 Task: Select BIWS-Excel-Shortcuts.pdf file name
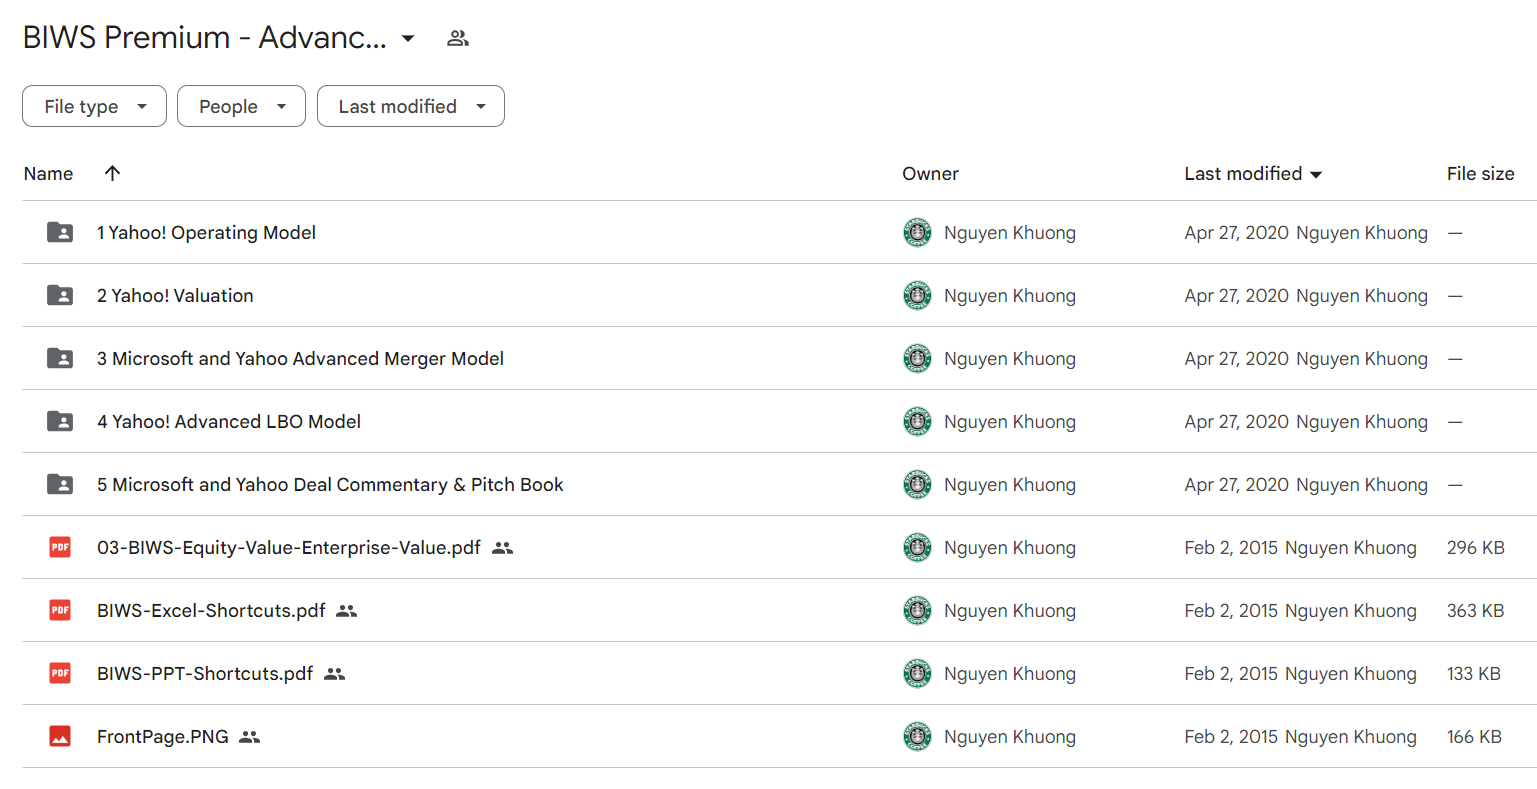pos(211,610)
